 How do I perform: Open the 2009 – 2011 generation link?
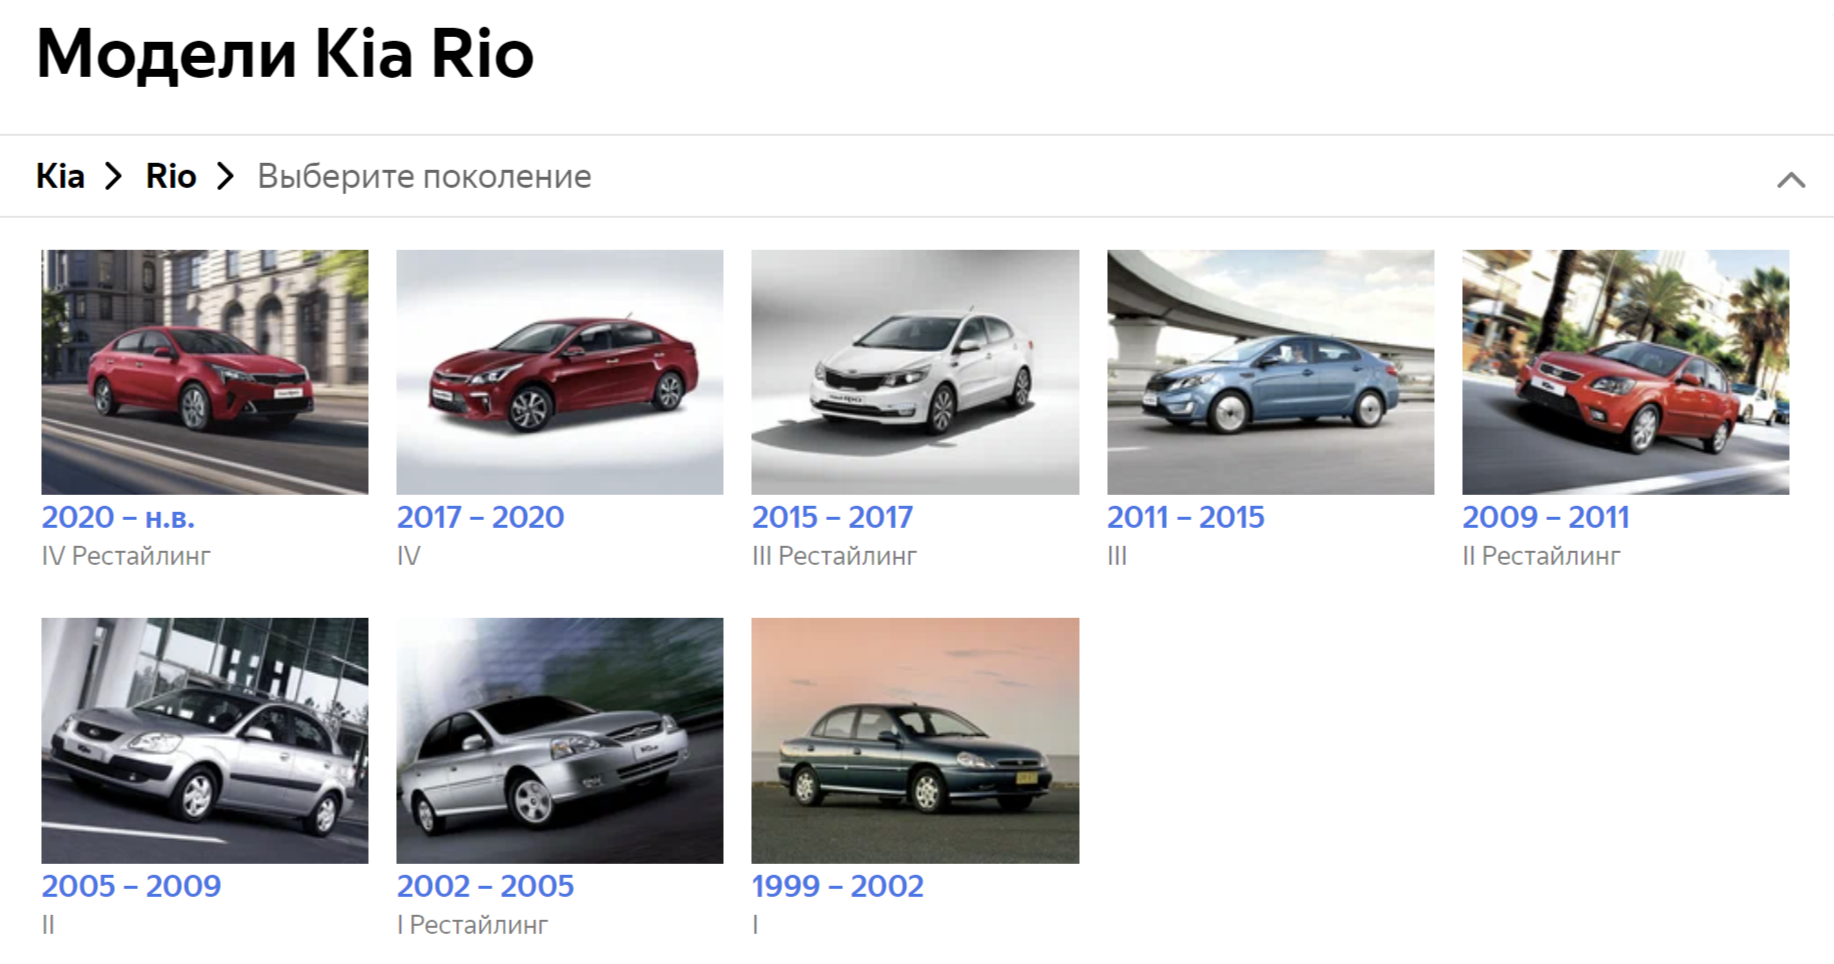[x=1545, y=517]
